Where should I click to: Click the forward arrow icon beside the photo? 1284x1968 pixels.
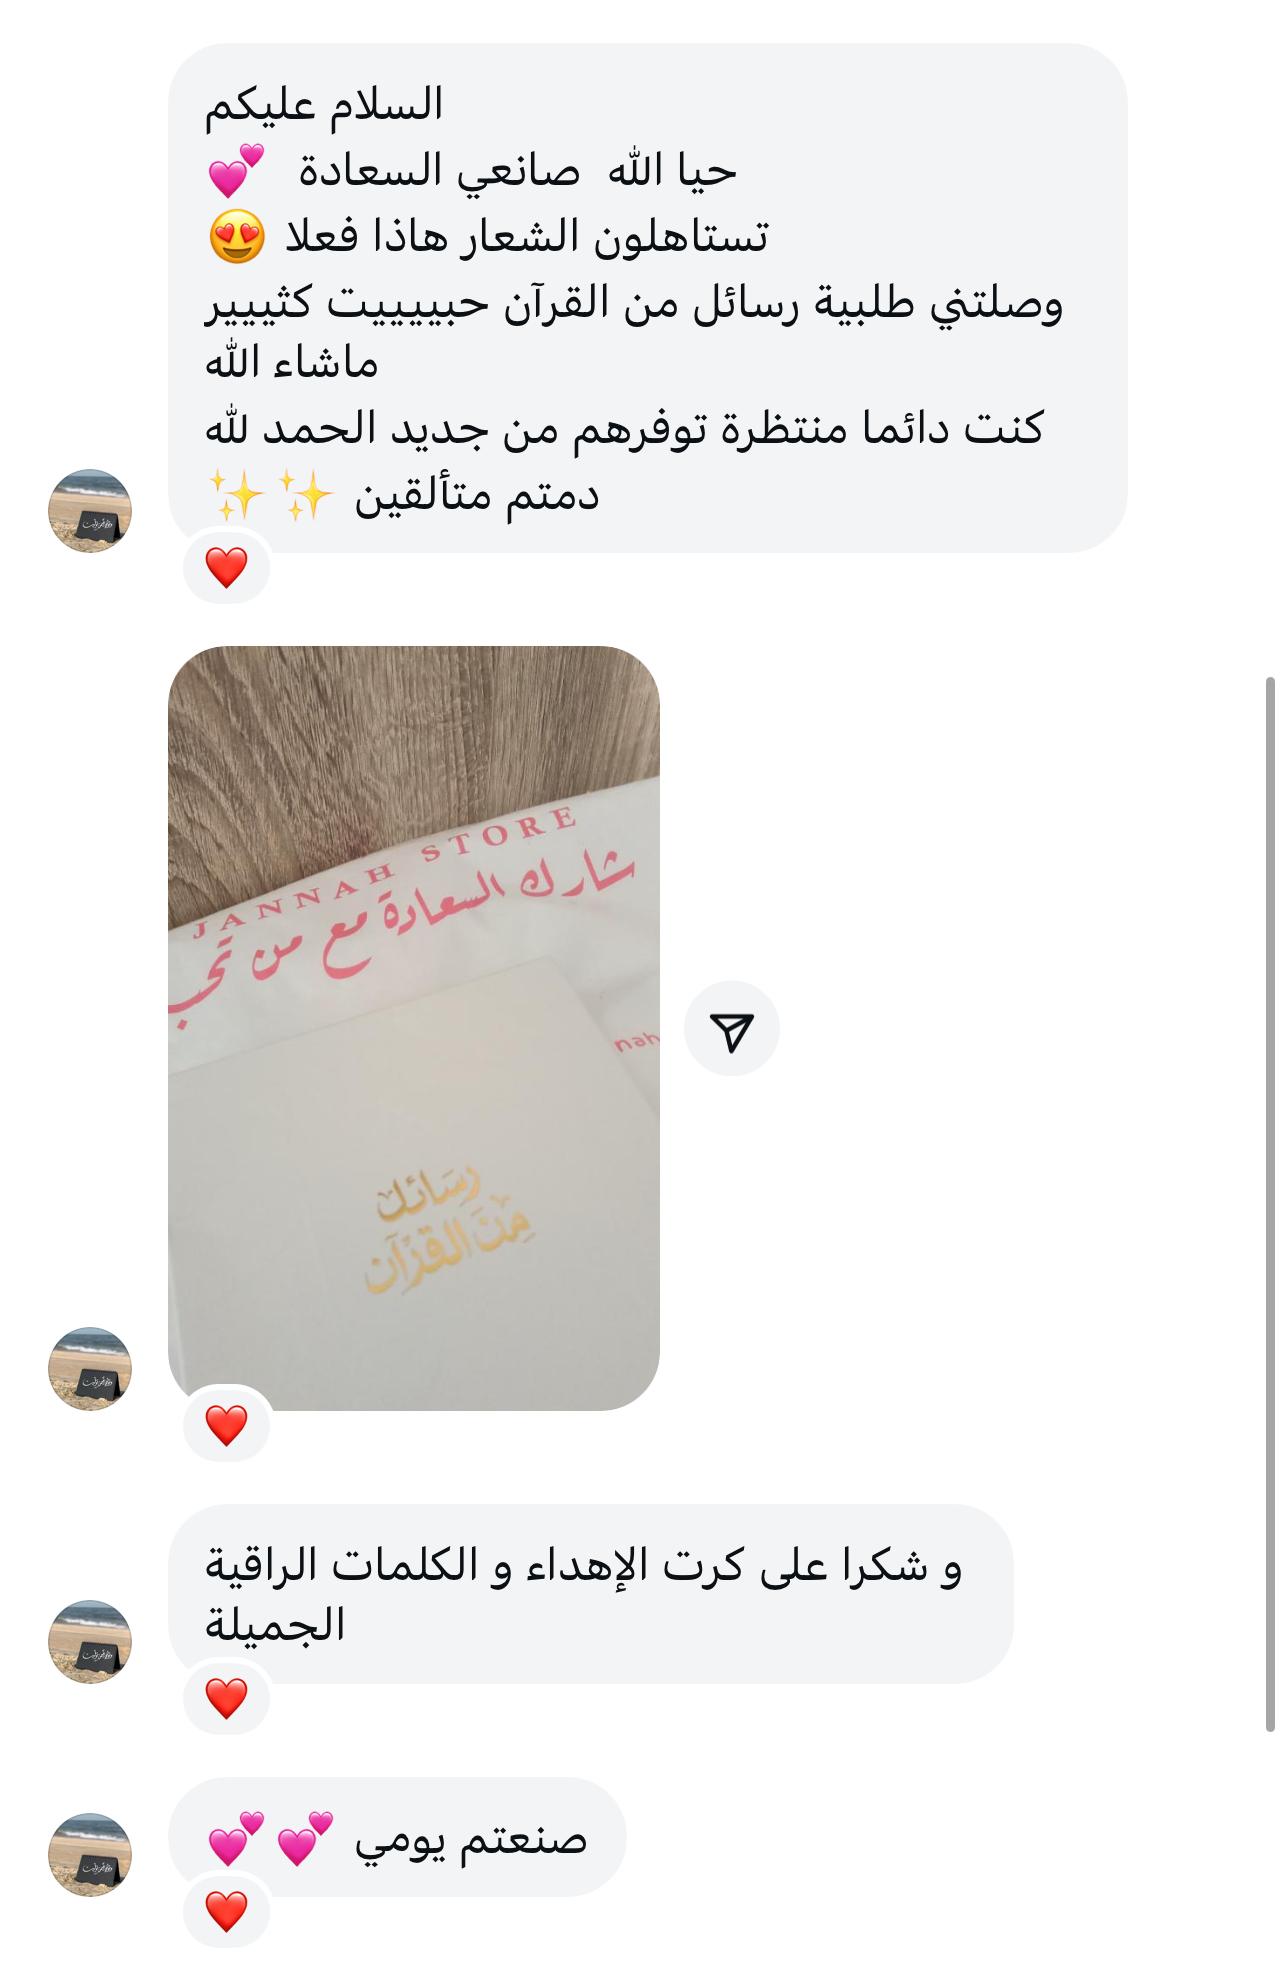(731, 1028)
